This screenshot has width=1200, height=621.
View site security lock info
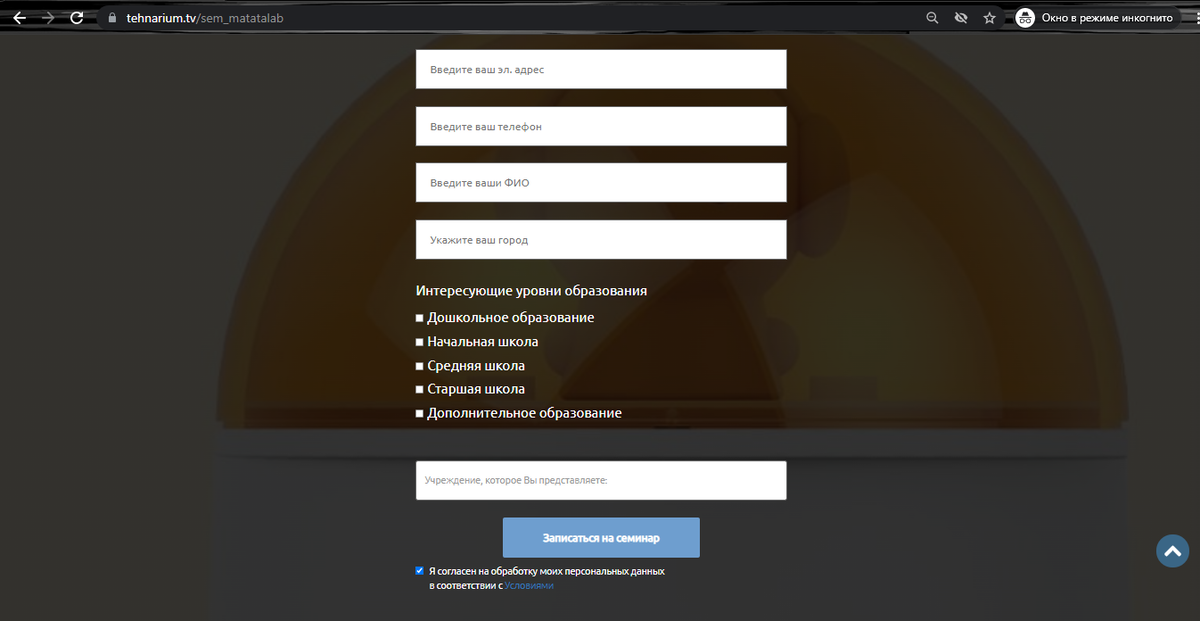tap(112, 18)
